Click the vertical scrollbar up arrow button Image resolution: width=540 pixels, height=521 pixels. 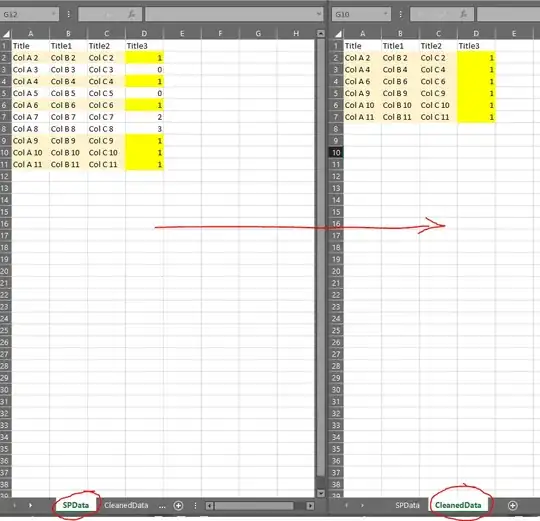(x=321, y=33)
